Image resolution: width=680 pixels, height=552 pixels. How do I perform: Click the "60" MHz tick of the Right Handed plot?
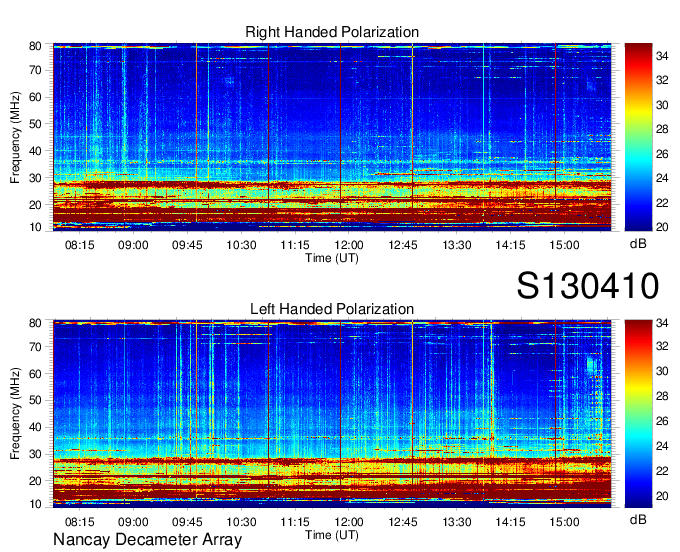pos(35,97)
